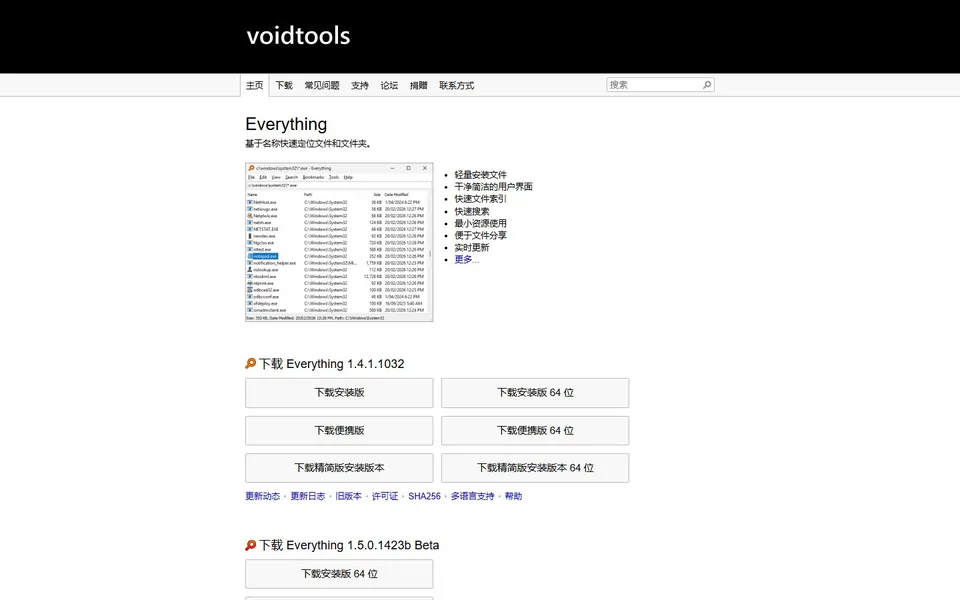
Task: Click the 快速文件索引 feature text
Action: [481, 199]
